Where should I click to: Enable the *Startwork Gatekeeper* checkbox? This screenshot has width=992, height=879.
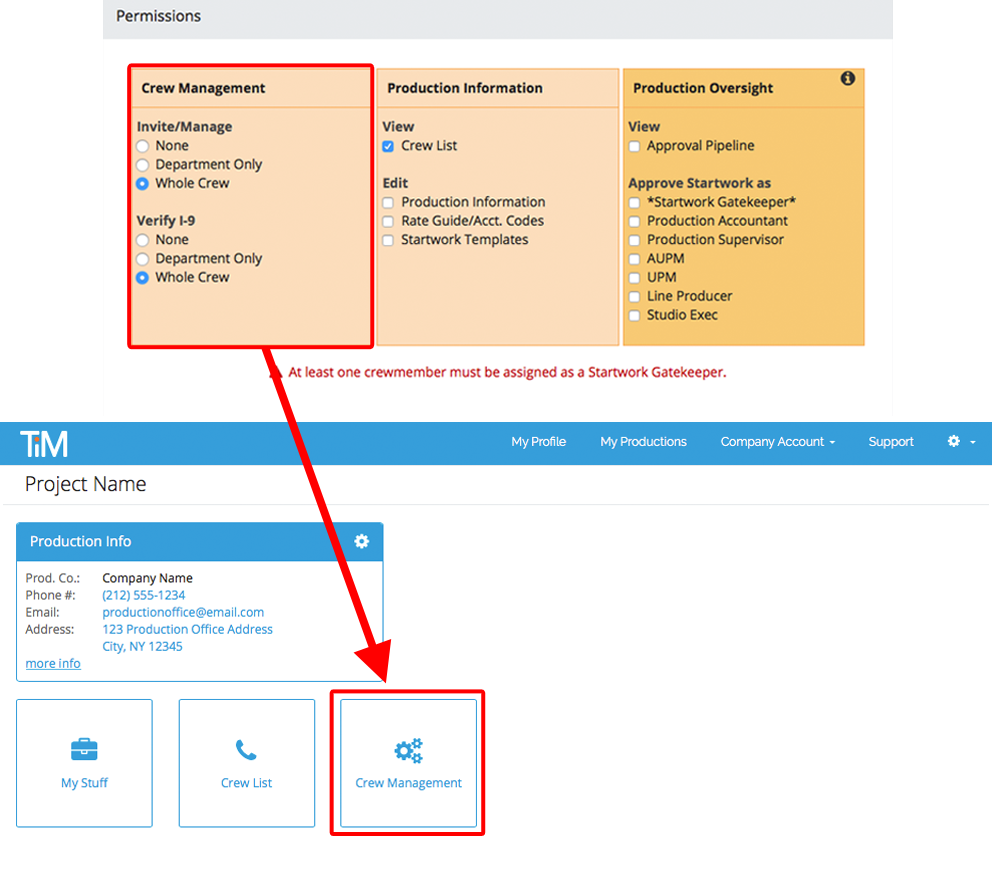coord(634,202)
